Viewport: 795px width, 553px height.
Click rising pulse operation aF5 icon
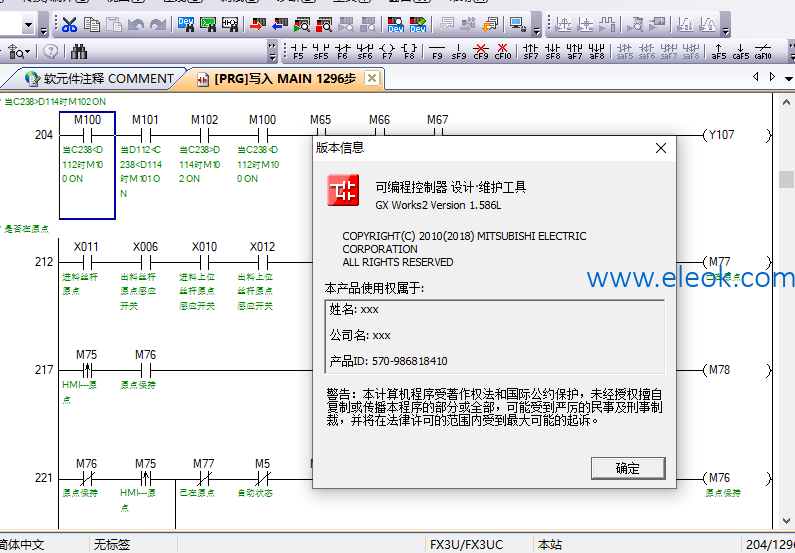click(719, 51)
